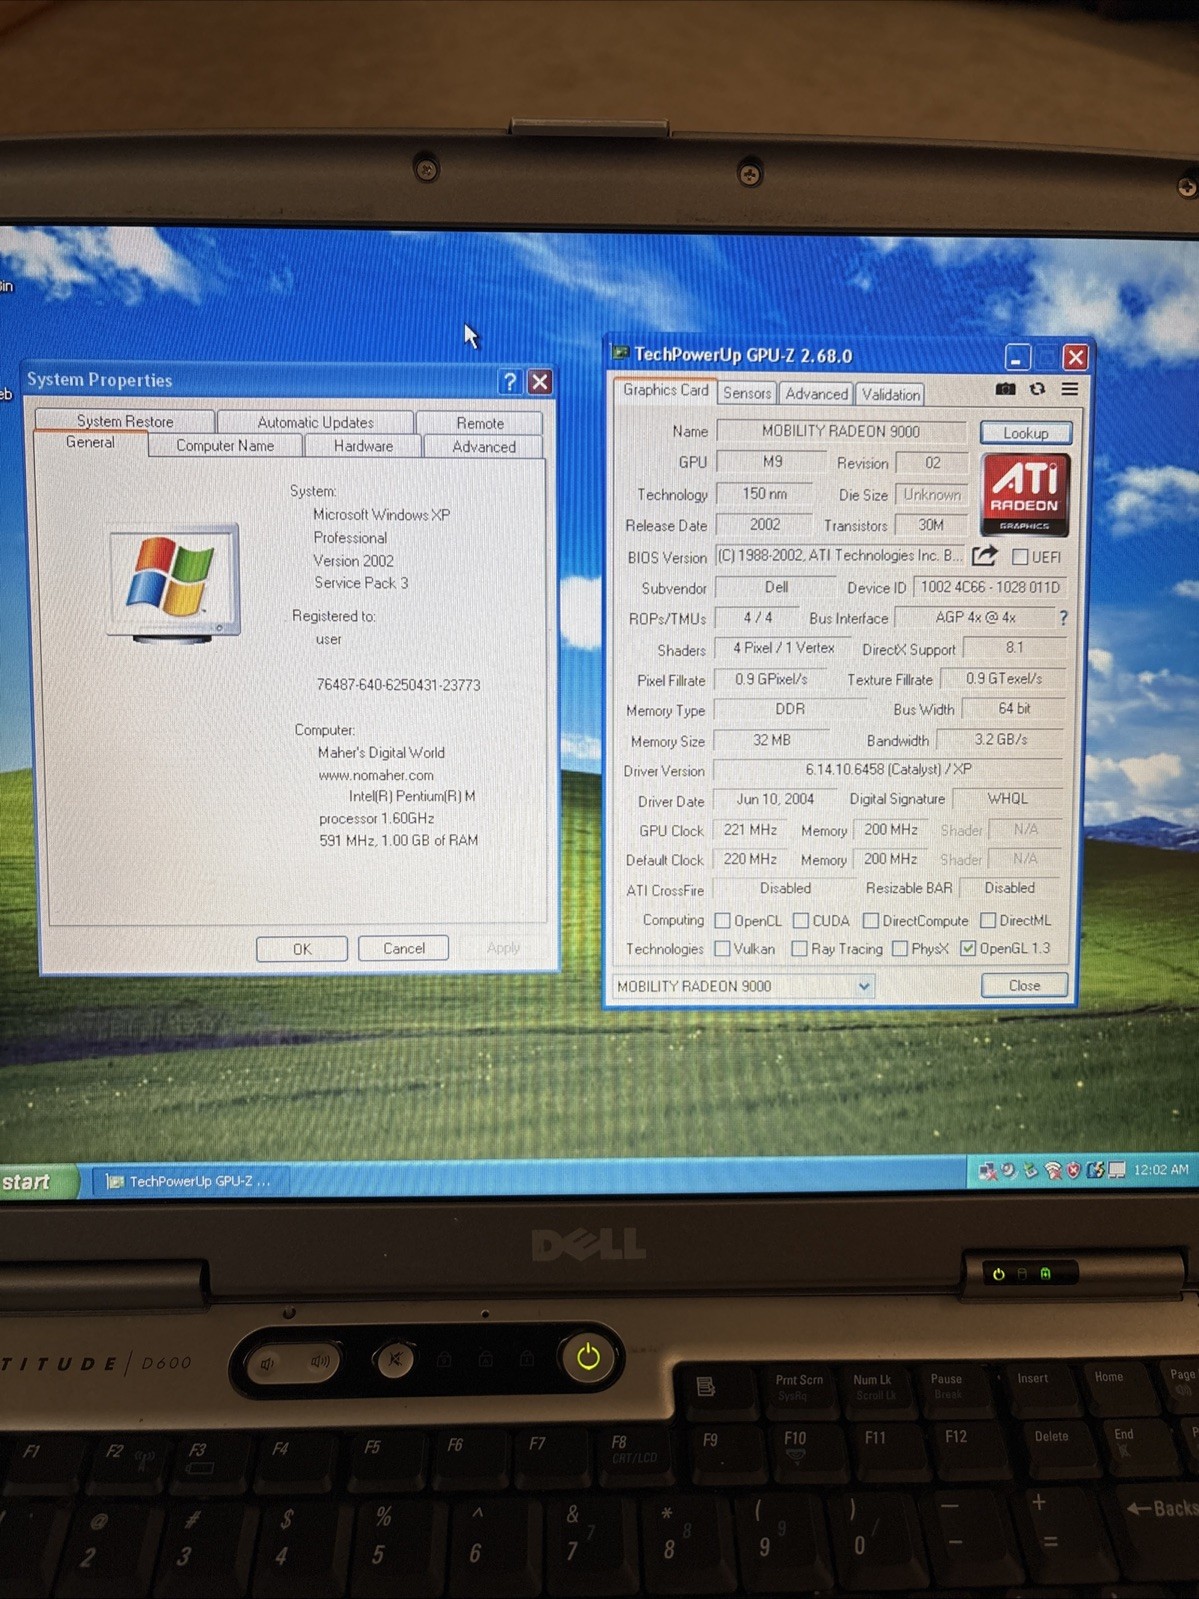Screen dimensions: 1199x1599
Task: Open the Advanced tab in System Properties
Action: (484, 447)
